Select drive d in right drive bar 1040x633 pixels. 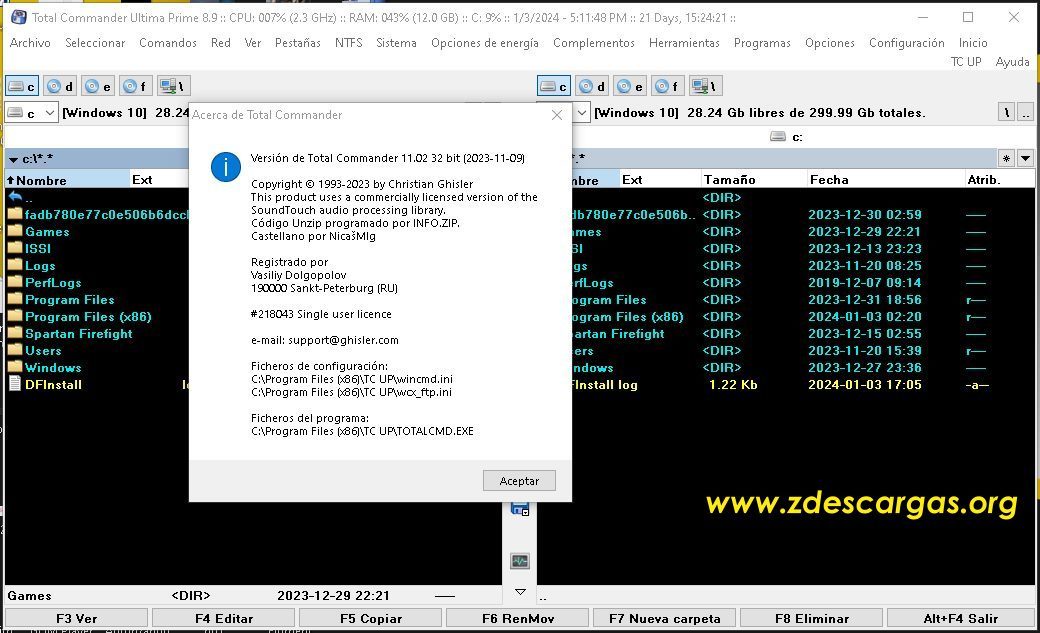592,86
